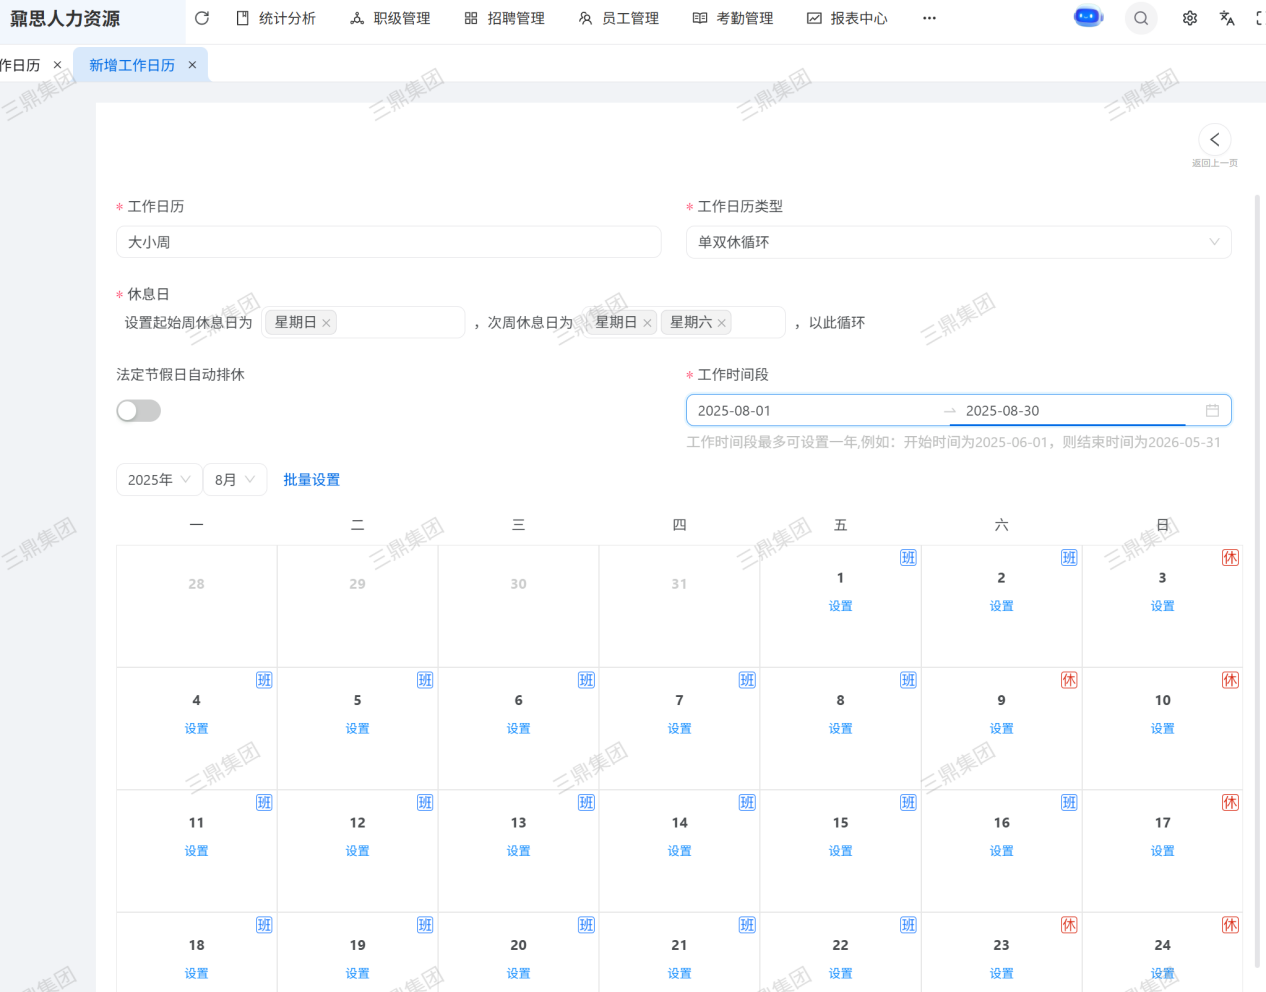Image resolution: width=1266 pixels, height=992 pixels.
Task: Click the language translation icon
Action: click(x=1227, y=18)
